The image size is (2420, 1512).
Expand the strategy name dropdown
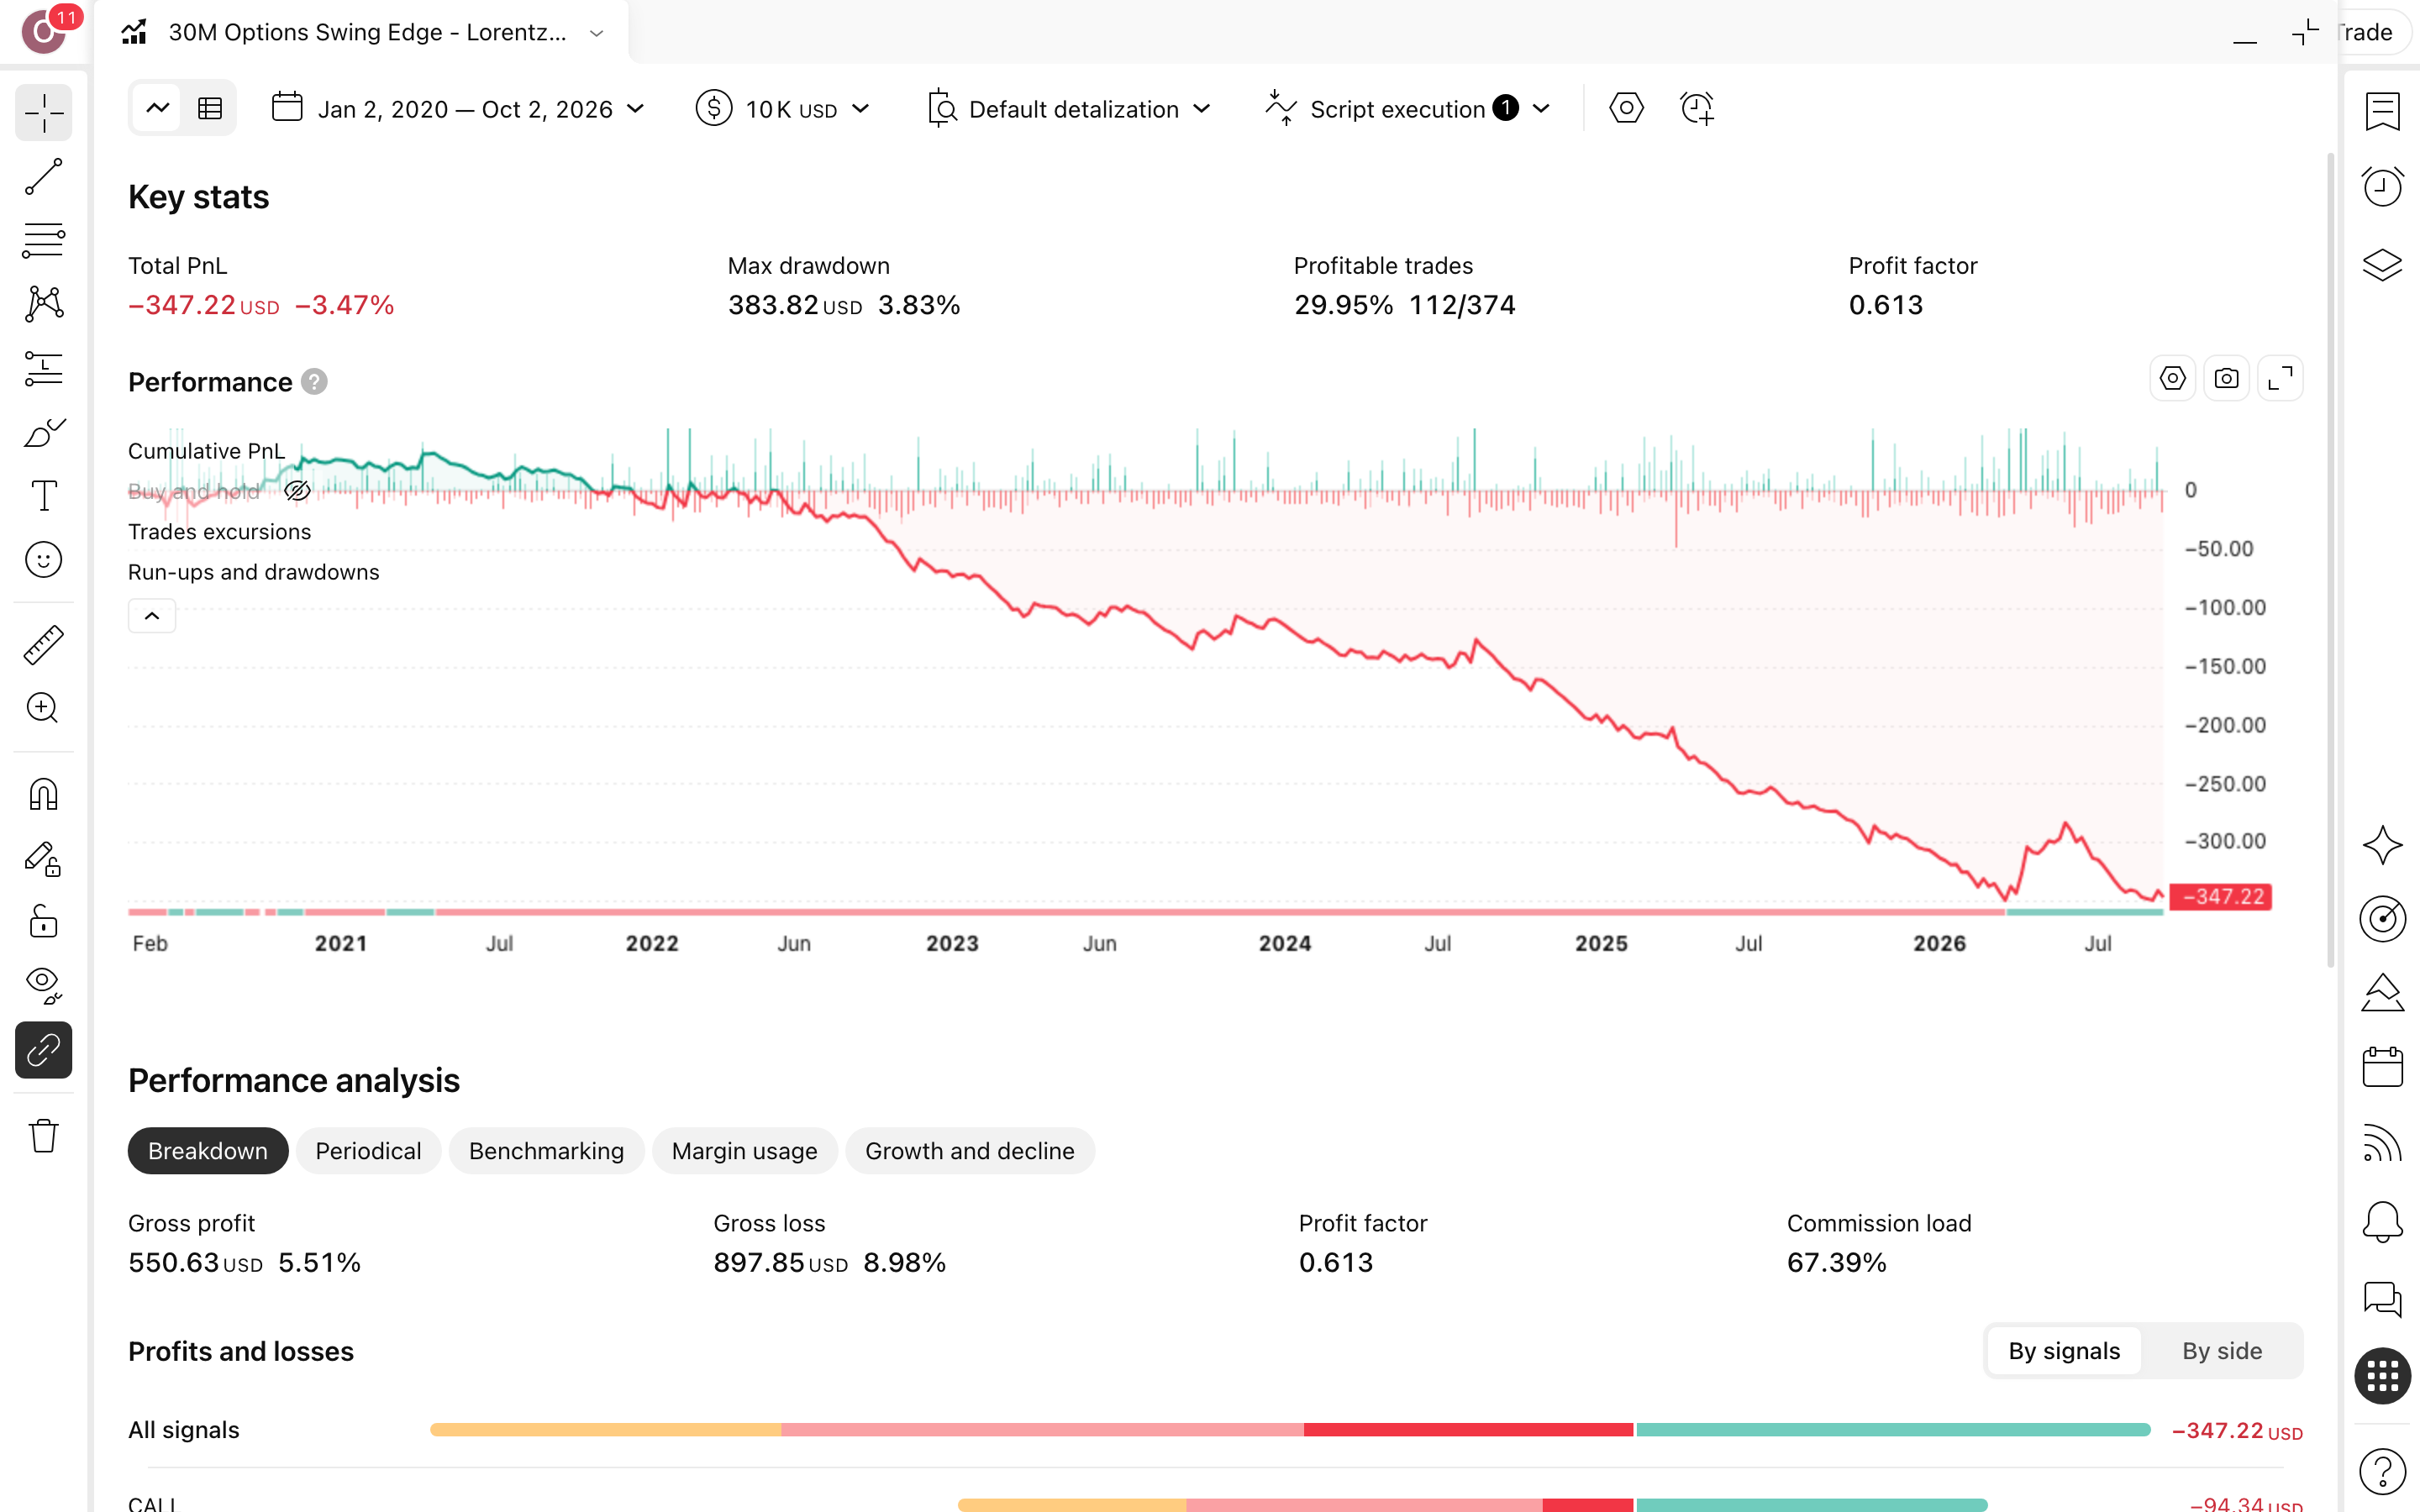point(597,33)
